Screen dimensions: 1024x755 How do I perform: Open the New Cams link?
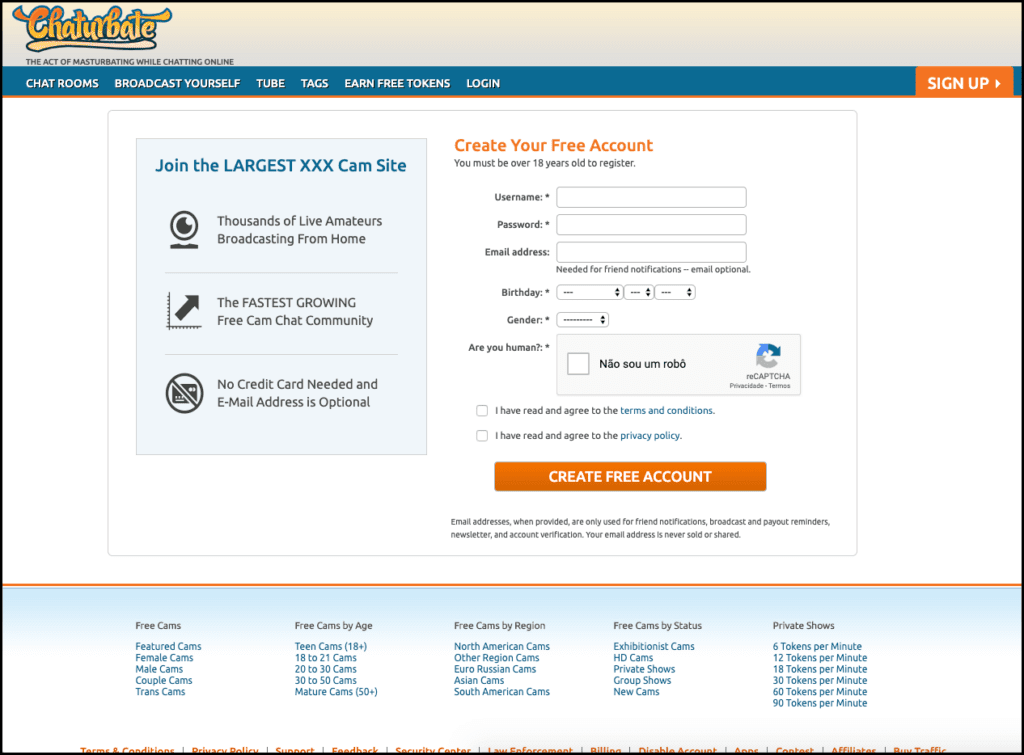(x=637, y=692)
